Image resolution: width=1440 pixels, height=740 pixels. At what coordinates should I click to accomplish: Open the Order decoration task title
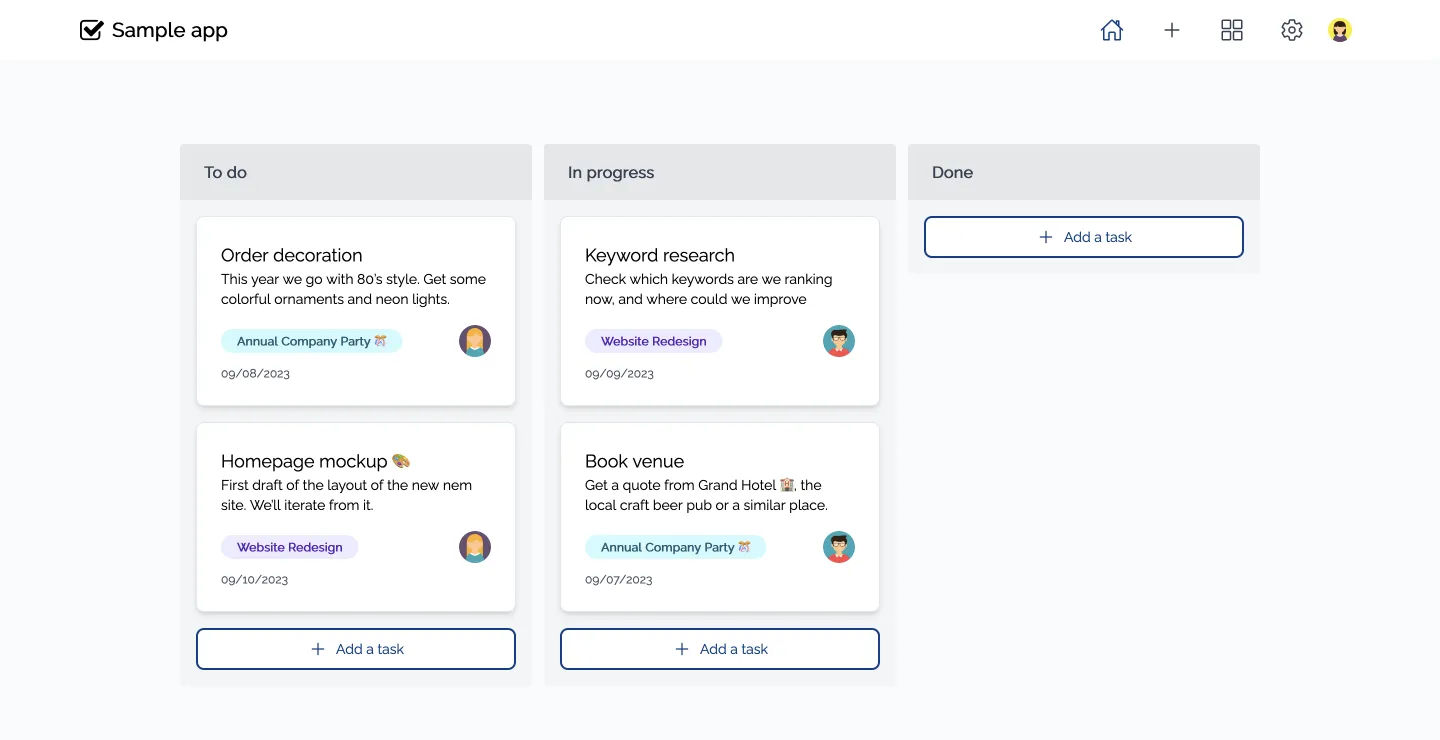pos(292,255)
